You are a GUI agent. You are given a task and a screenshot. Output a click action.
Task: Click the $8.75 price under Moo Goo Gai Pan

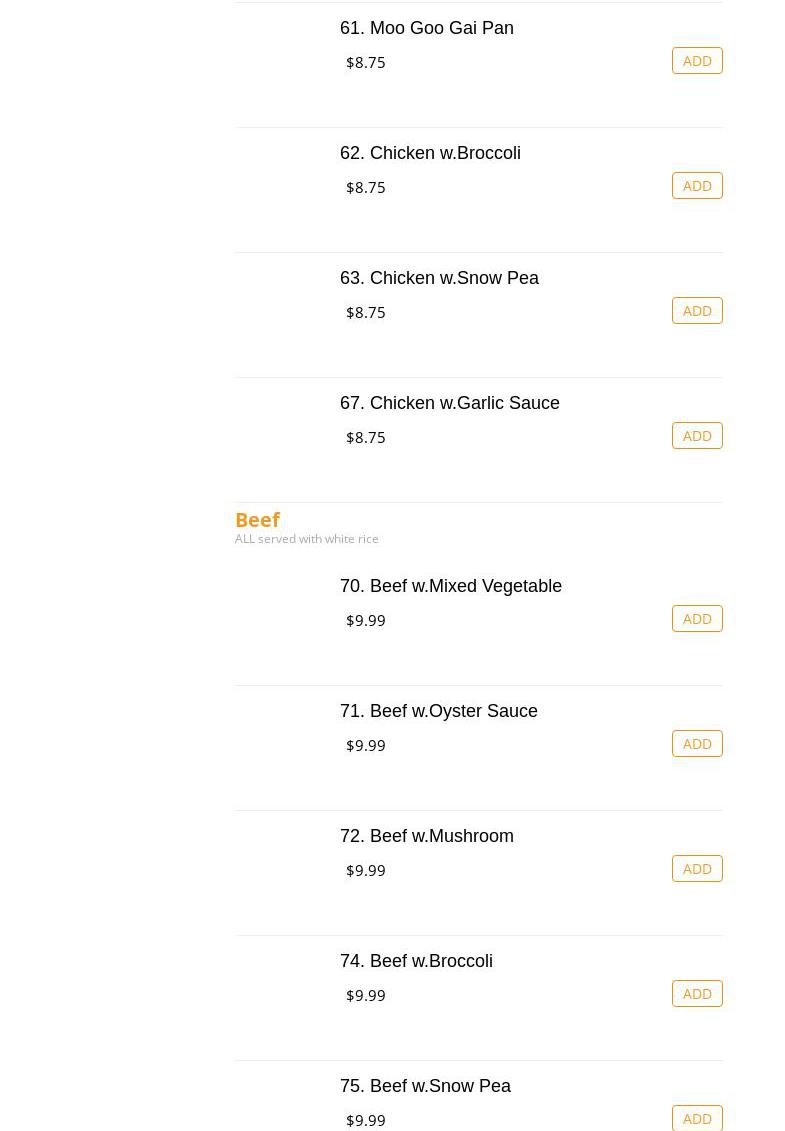[366, 62]
